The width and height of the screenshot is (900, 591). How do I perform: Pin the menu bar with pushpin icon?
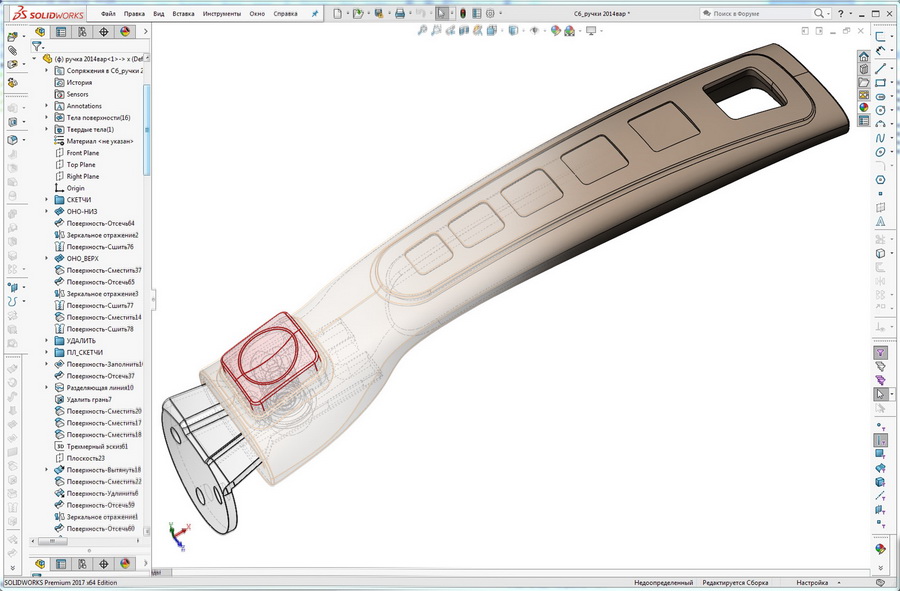tap(315, 14)
